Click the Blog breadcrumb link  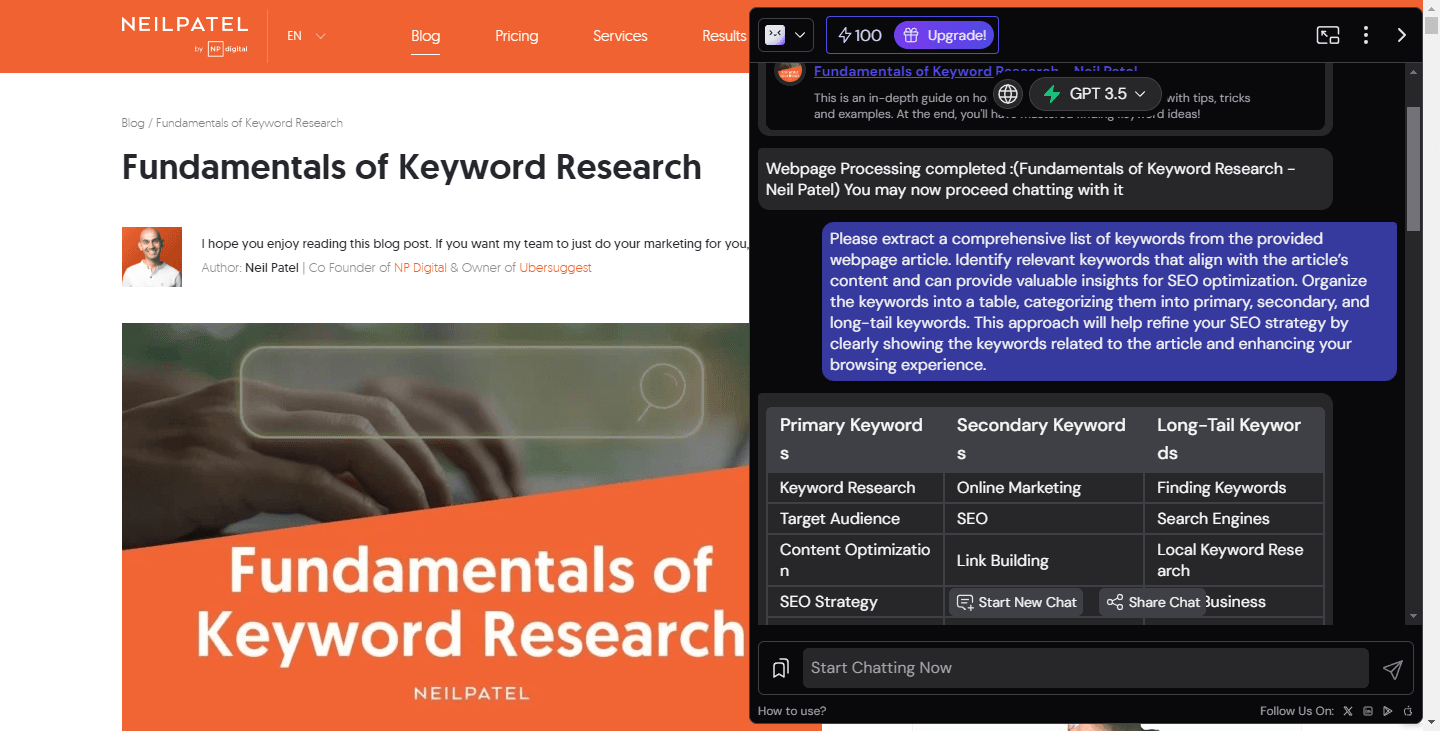pyautogui.click(x=133, y=123)
